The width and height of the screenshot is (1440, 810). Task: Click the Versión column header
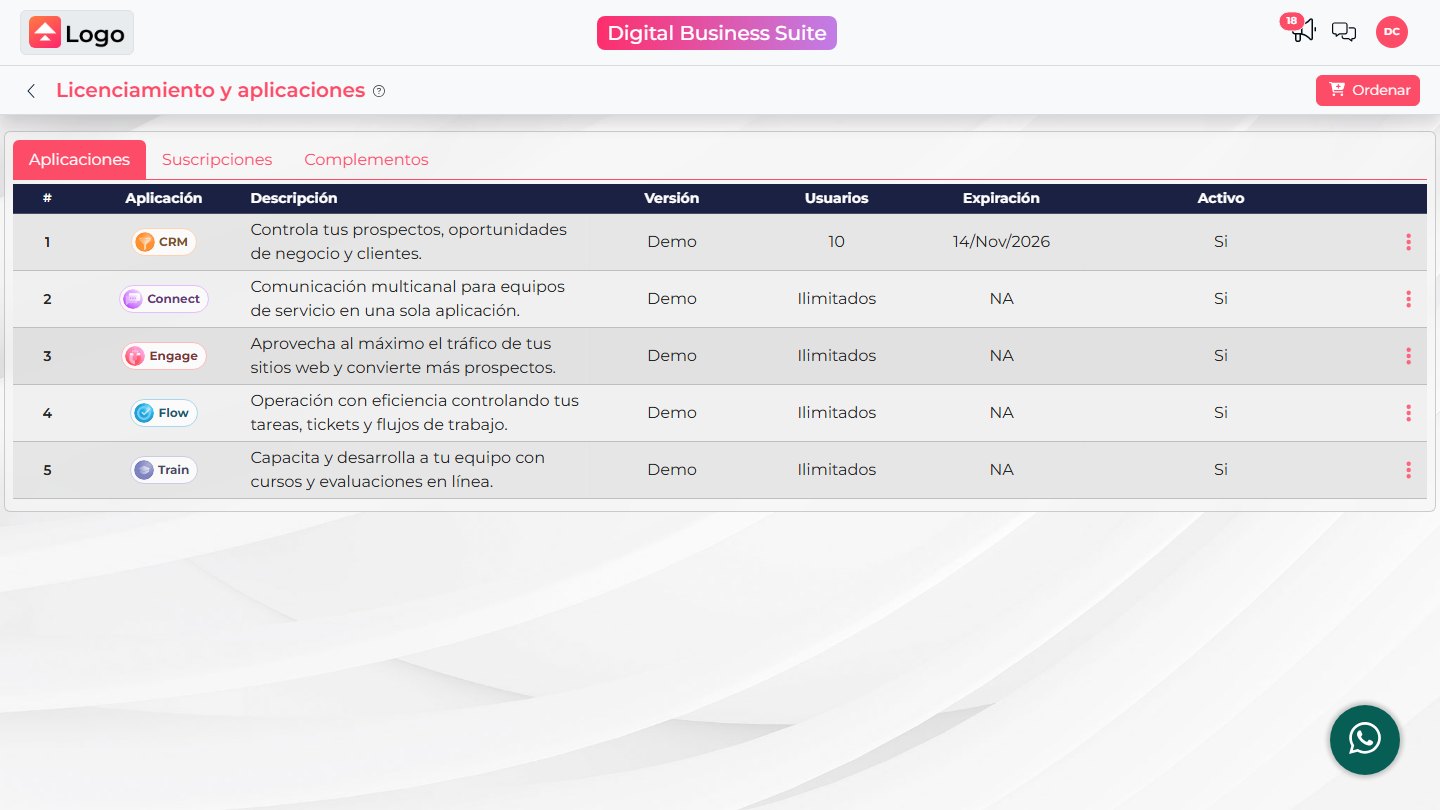click(x=672, y=198)
